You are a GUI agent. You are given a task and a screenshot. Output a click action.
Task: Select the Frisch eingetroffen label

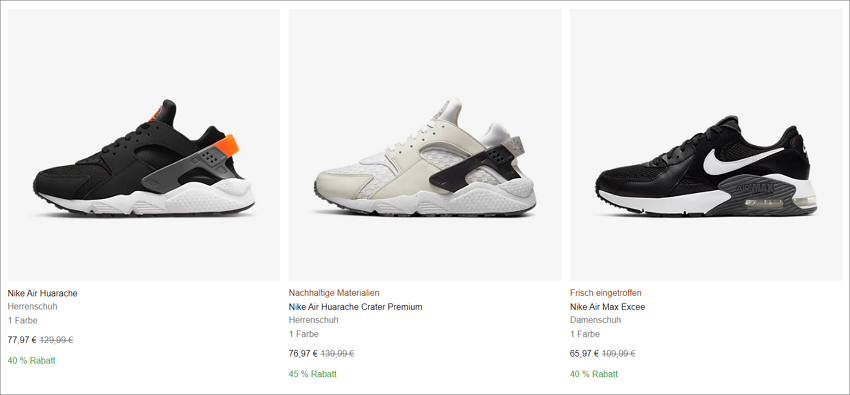605,293
